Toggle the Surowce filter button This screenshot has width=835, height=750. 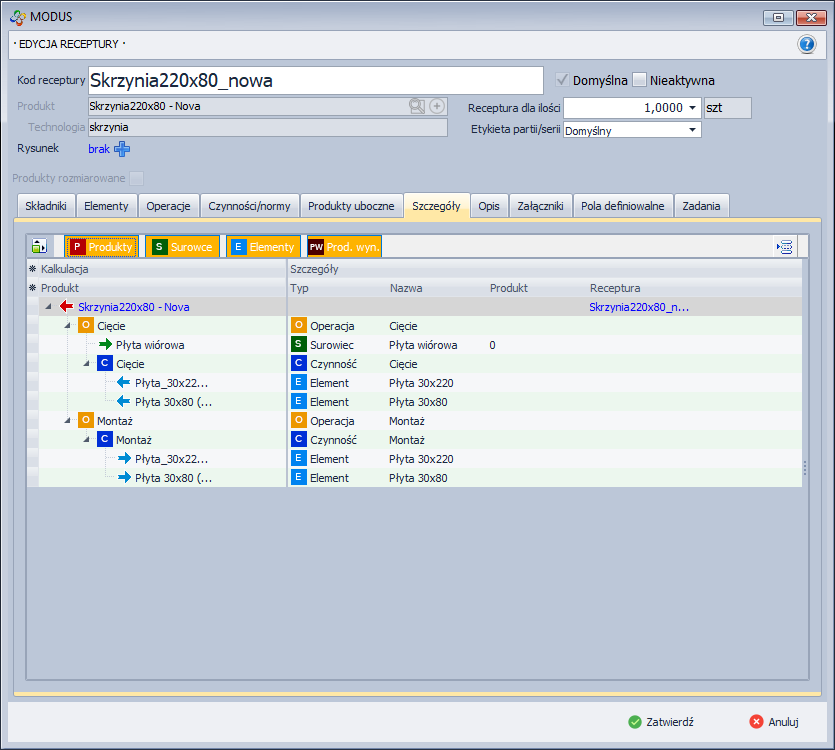(x=182, y=247)
